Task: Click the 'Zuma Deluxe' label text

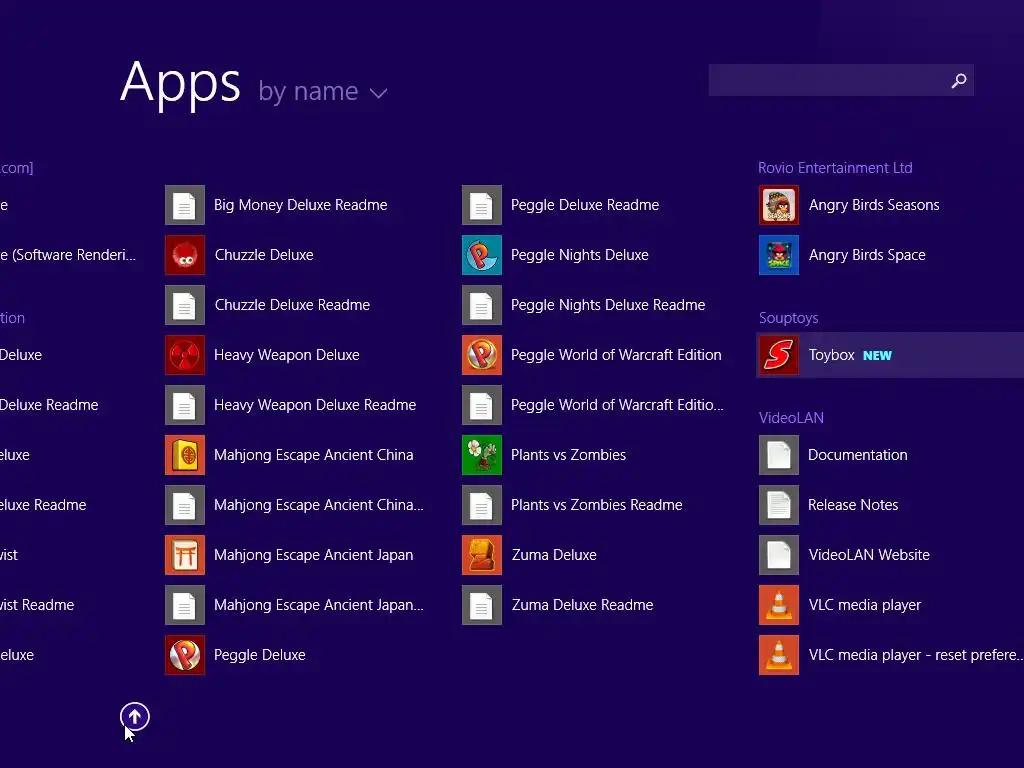Action: [x=554, y=555]
